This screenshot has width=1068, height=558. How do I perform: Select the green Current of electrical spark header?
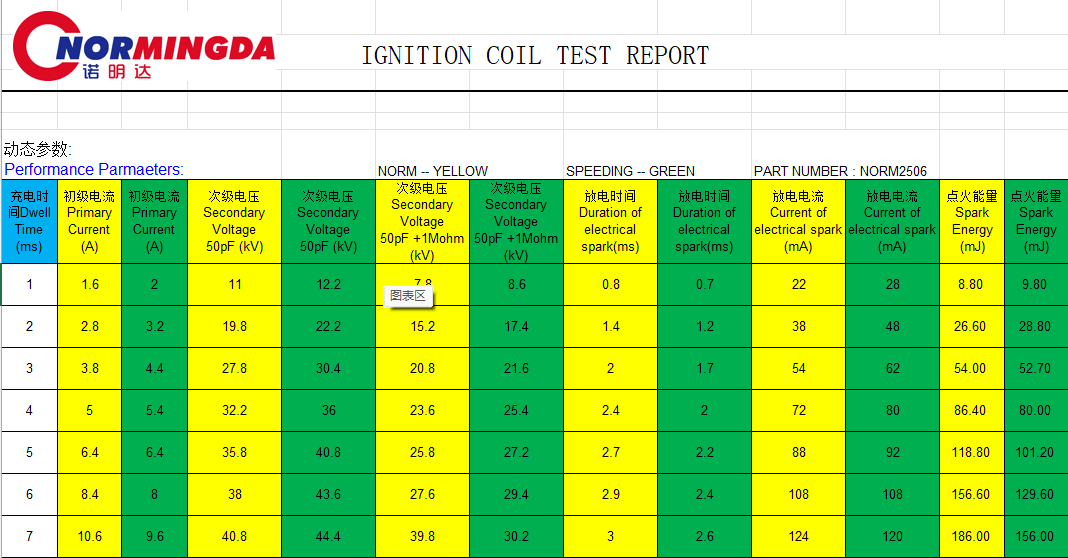point(892,221)
